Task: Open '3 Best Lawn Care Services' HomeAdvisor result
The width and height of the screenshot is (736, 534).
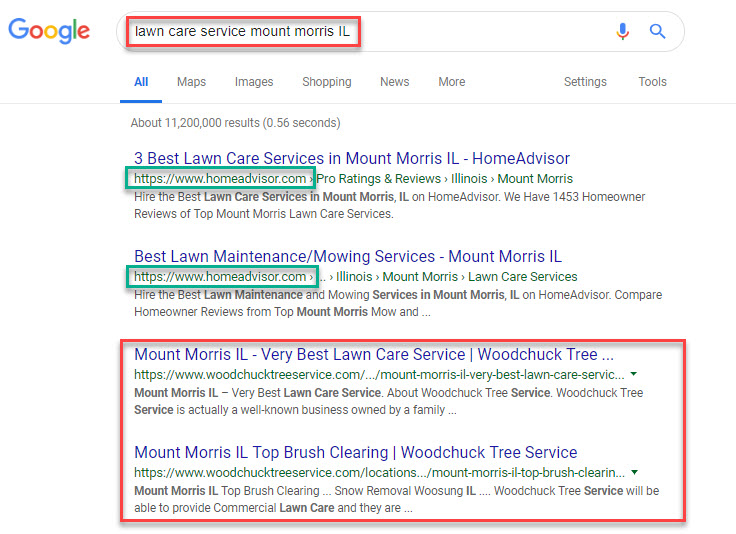Action: 352,159
